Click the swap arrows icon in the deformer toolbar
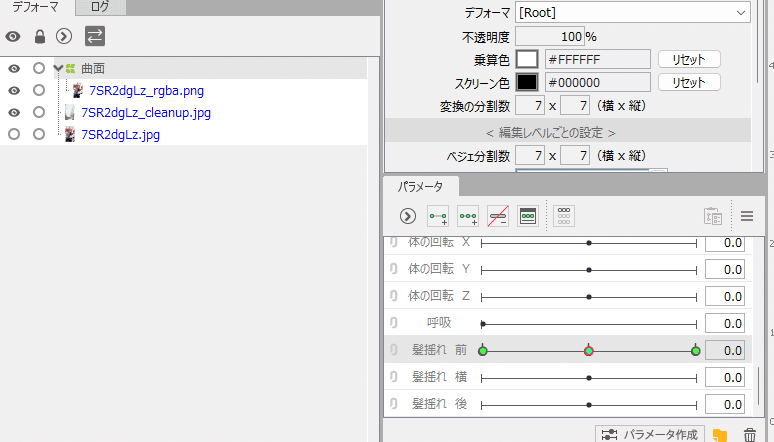 coord(95,36)
